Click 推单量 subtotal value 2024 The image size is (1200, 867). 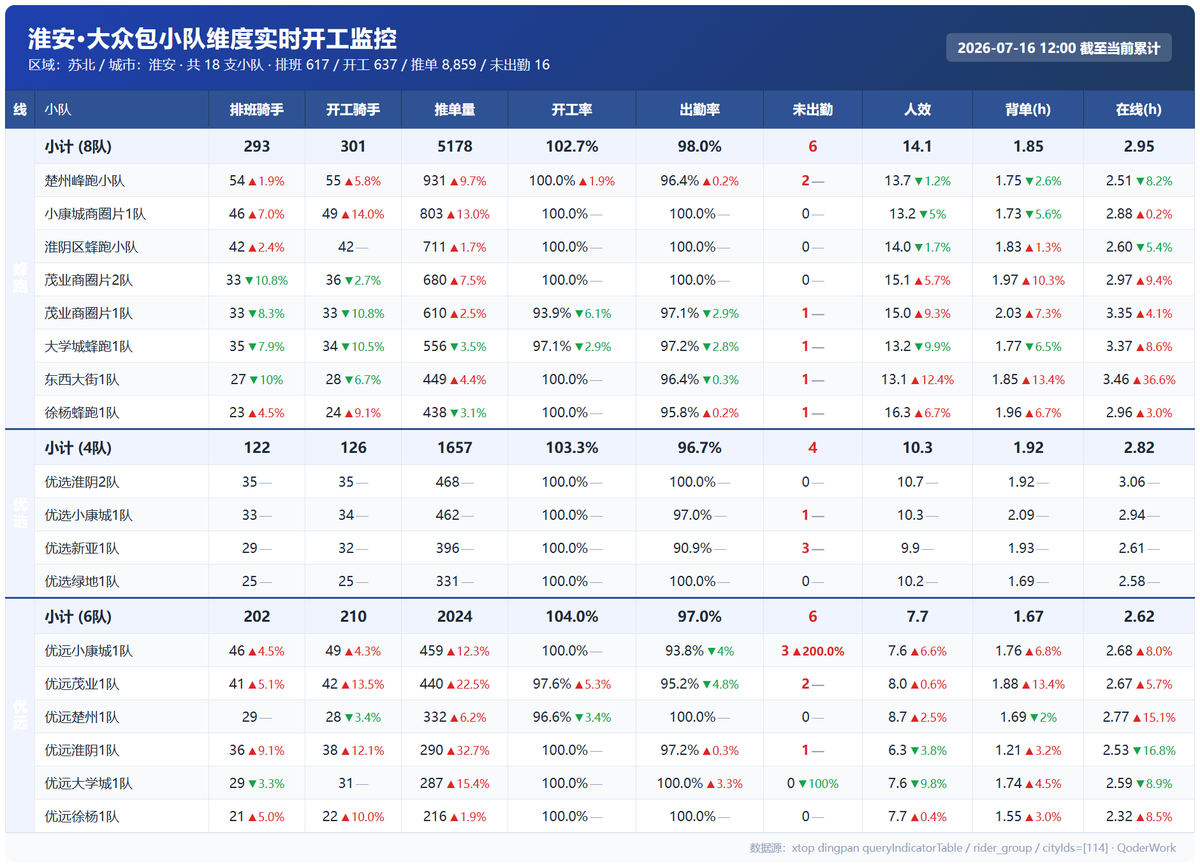click(454, 617)
